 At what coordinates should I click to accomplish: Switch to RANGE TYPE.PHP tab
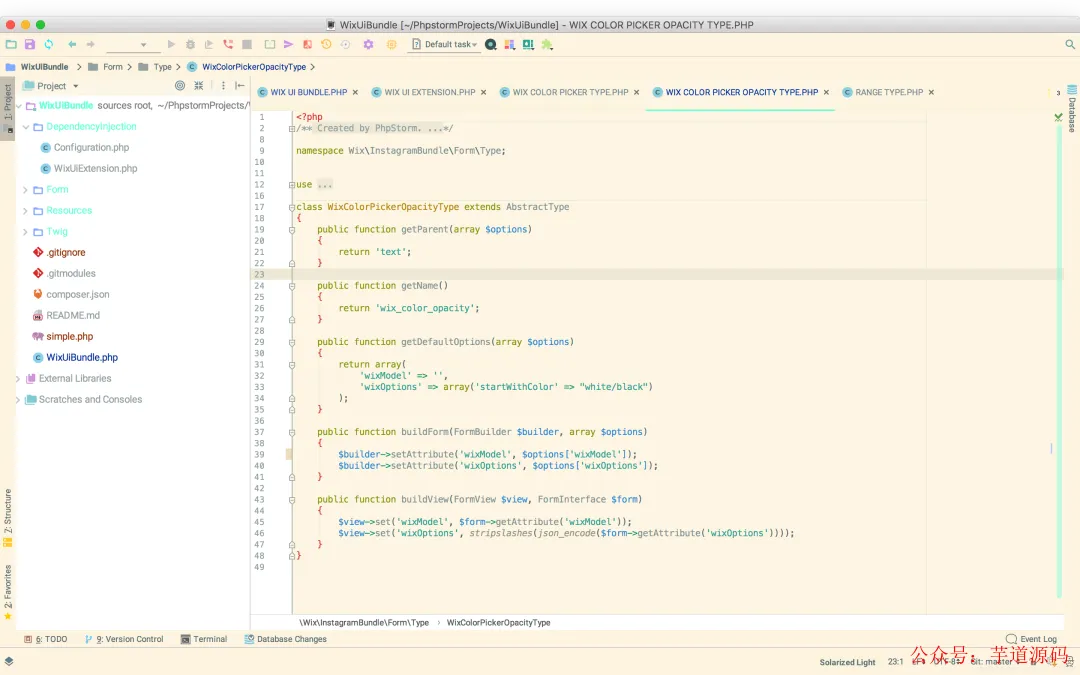pos(888,92)
